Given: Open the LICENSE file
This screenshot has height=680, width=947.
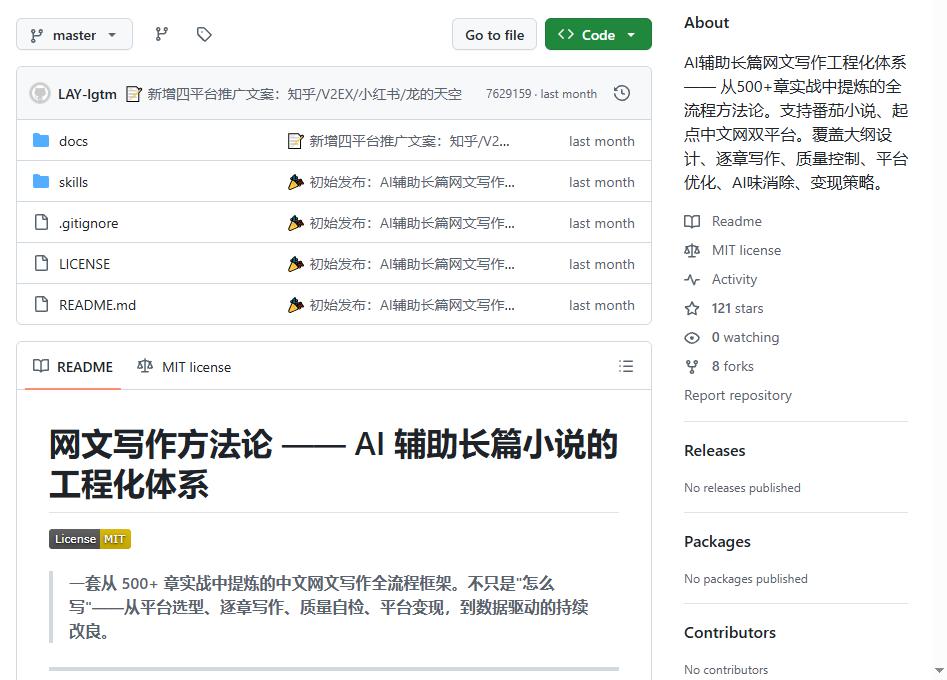Looking at the screenshot, I should (85, 264).
